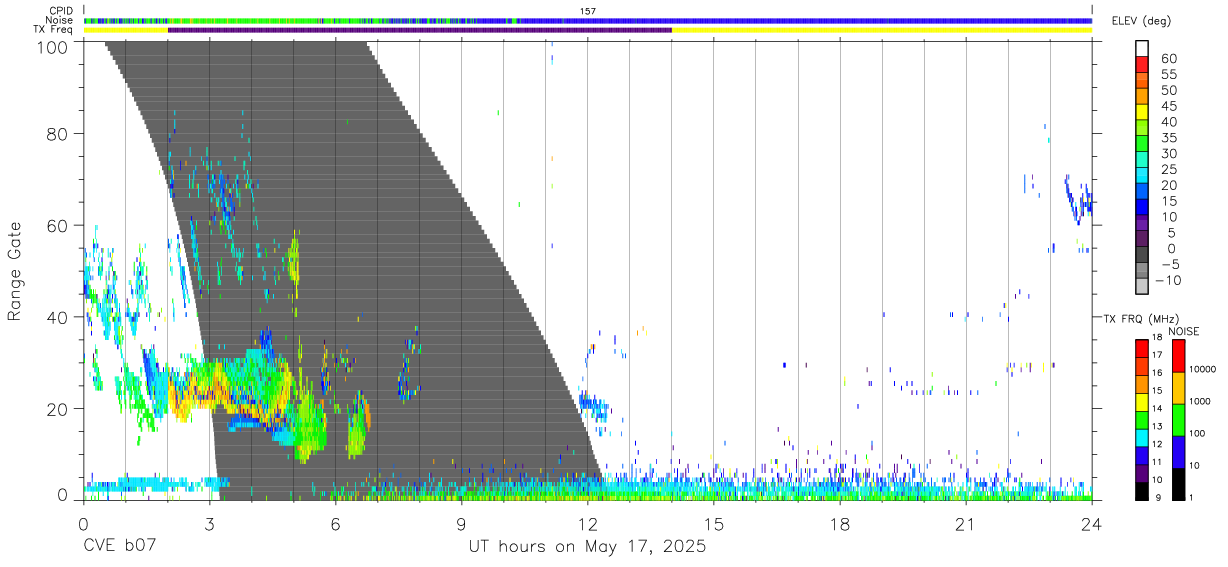Image resolution: width=1228 pixels, height=567 pixels.
Task: Click the '10000' label on the NOISE color bar
Action: point(1204,369)
